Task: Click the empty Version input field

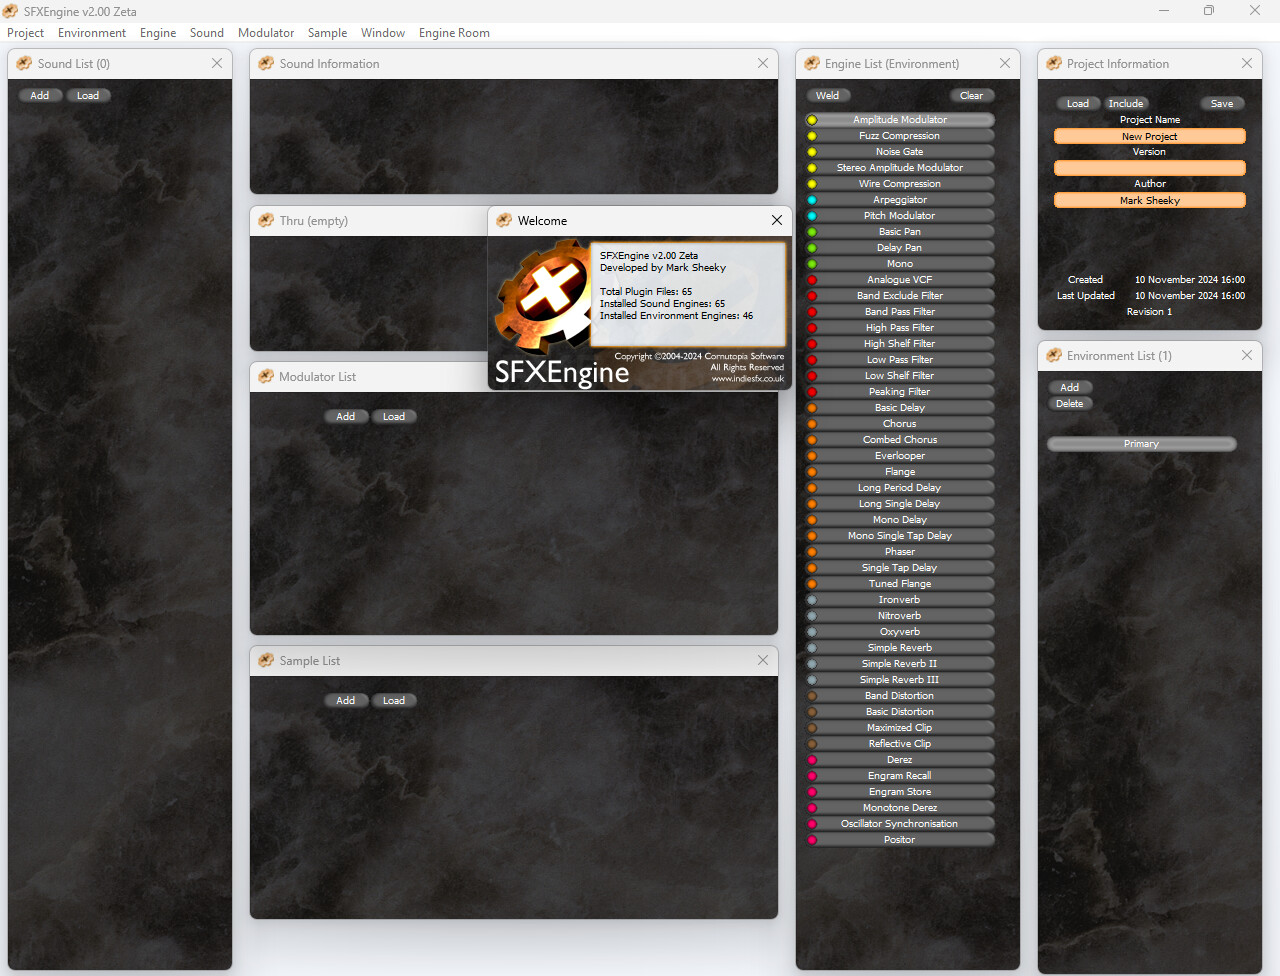Action: (x=1149, y=168)
